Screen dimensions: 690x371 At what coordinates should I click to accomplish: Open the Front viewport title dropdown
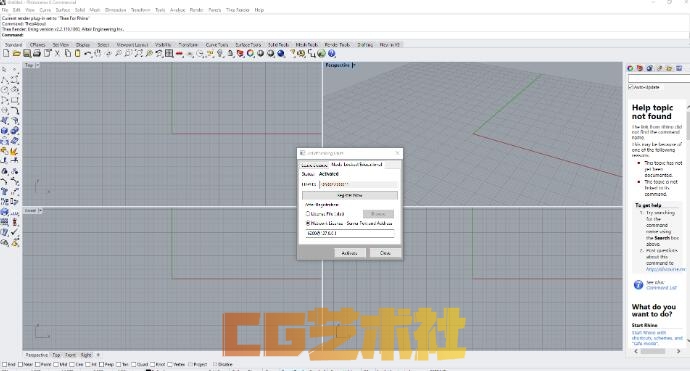tap(40, 210)
